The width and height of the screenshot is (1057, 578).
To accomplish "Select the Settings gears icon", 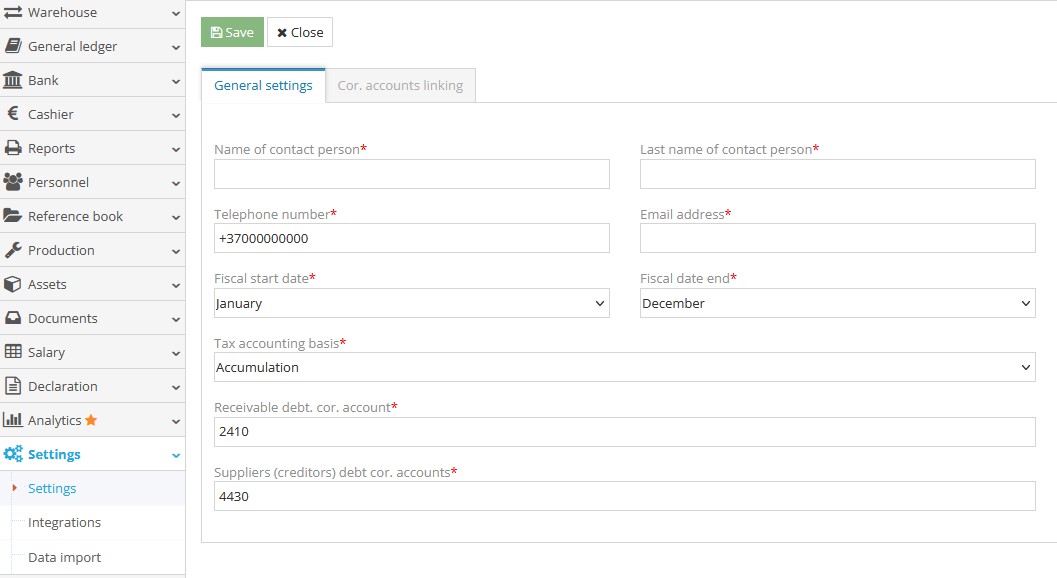I will [x=13, y=454].
